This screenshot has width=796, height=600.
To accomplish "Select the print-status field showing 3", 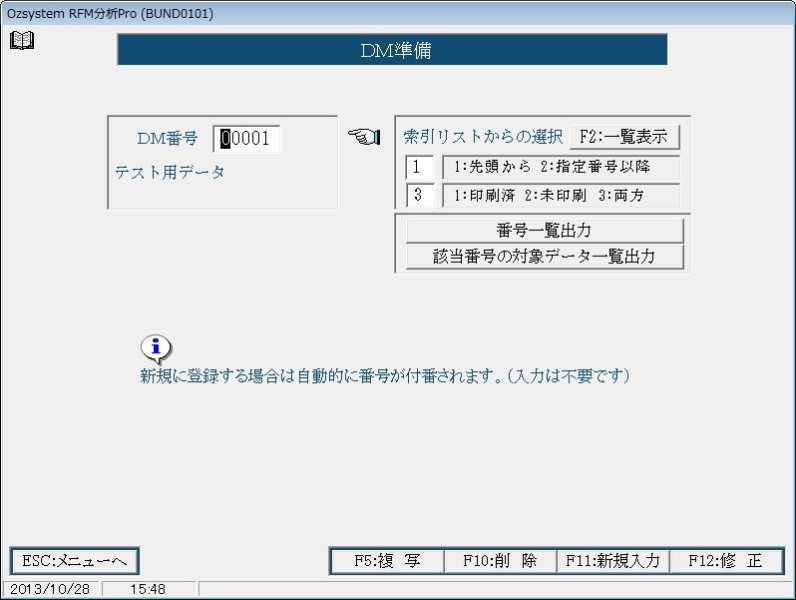I will (419, 195).
